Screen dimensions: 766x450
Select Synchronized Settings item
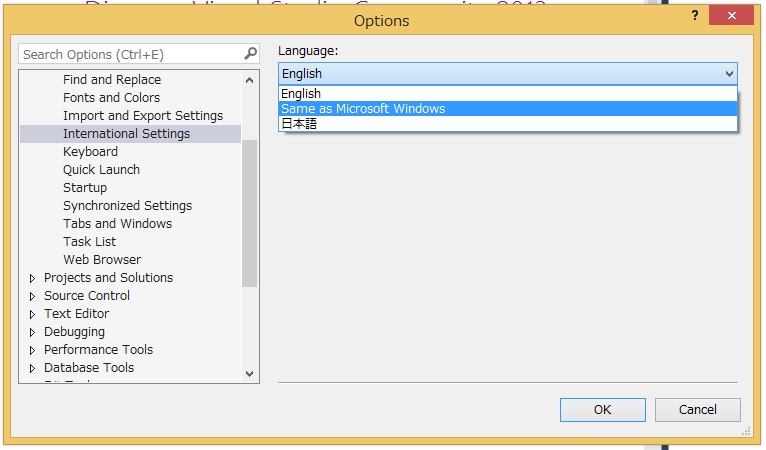[127, 206]
